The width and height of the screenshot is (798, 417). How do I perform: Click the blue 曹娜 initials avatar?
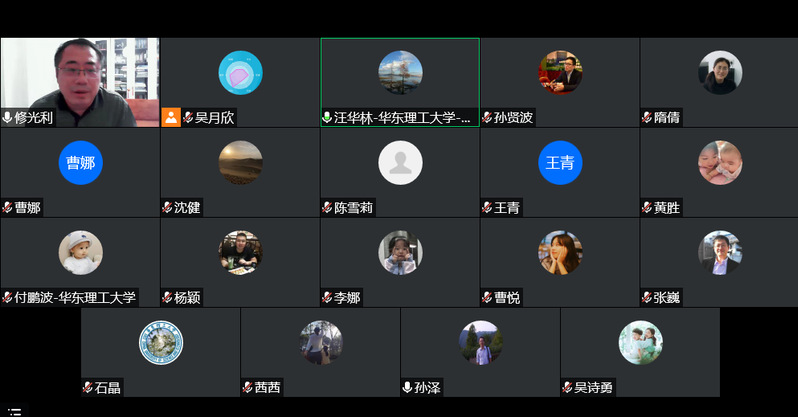80,162
